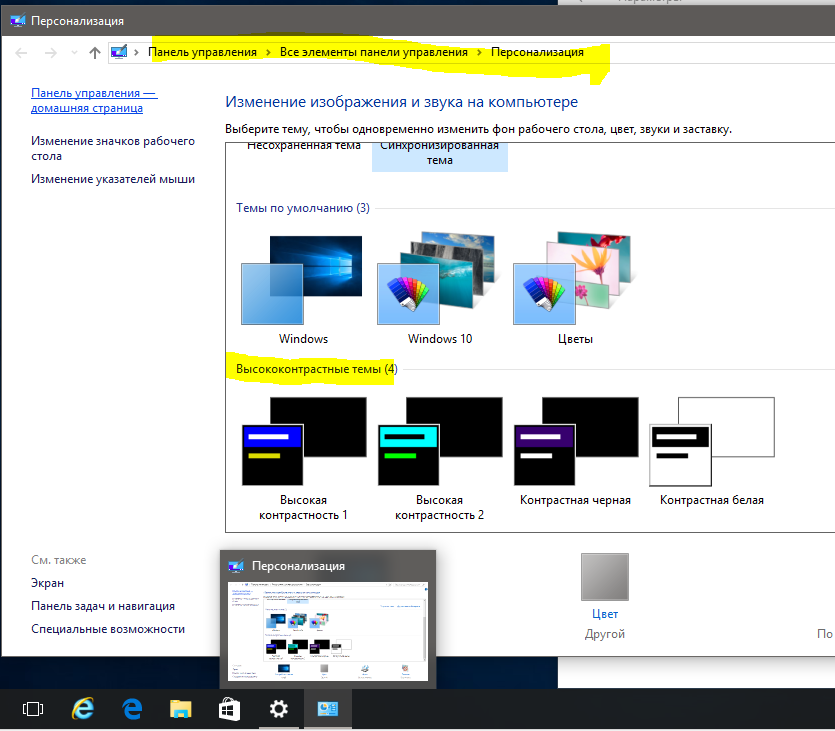Open Task View on the taskbar
The width and height of the screenshot is (835, 731).
(33, 709)
